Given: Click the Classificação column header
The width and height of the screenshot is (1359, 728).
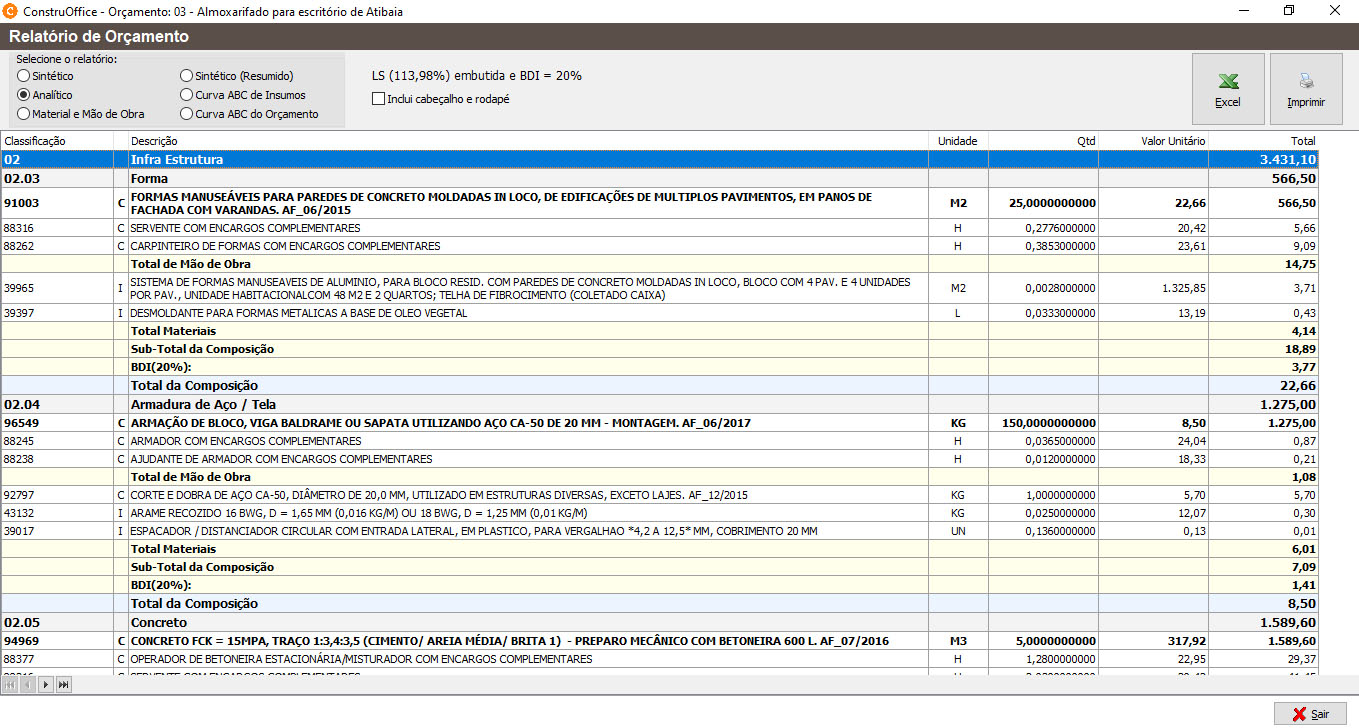Looking at the screenshot, I should 57,141.
